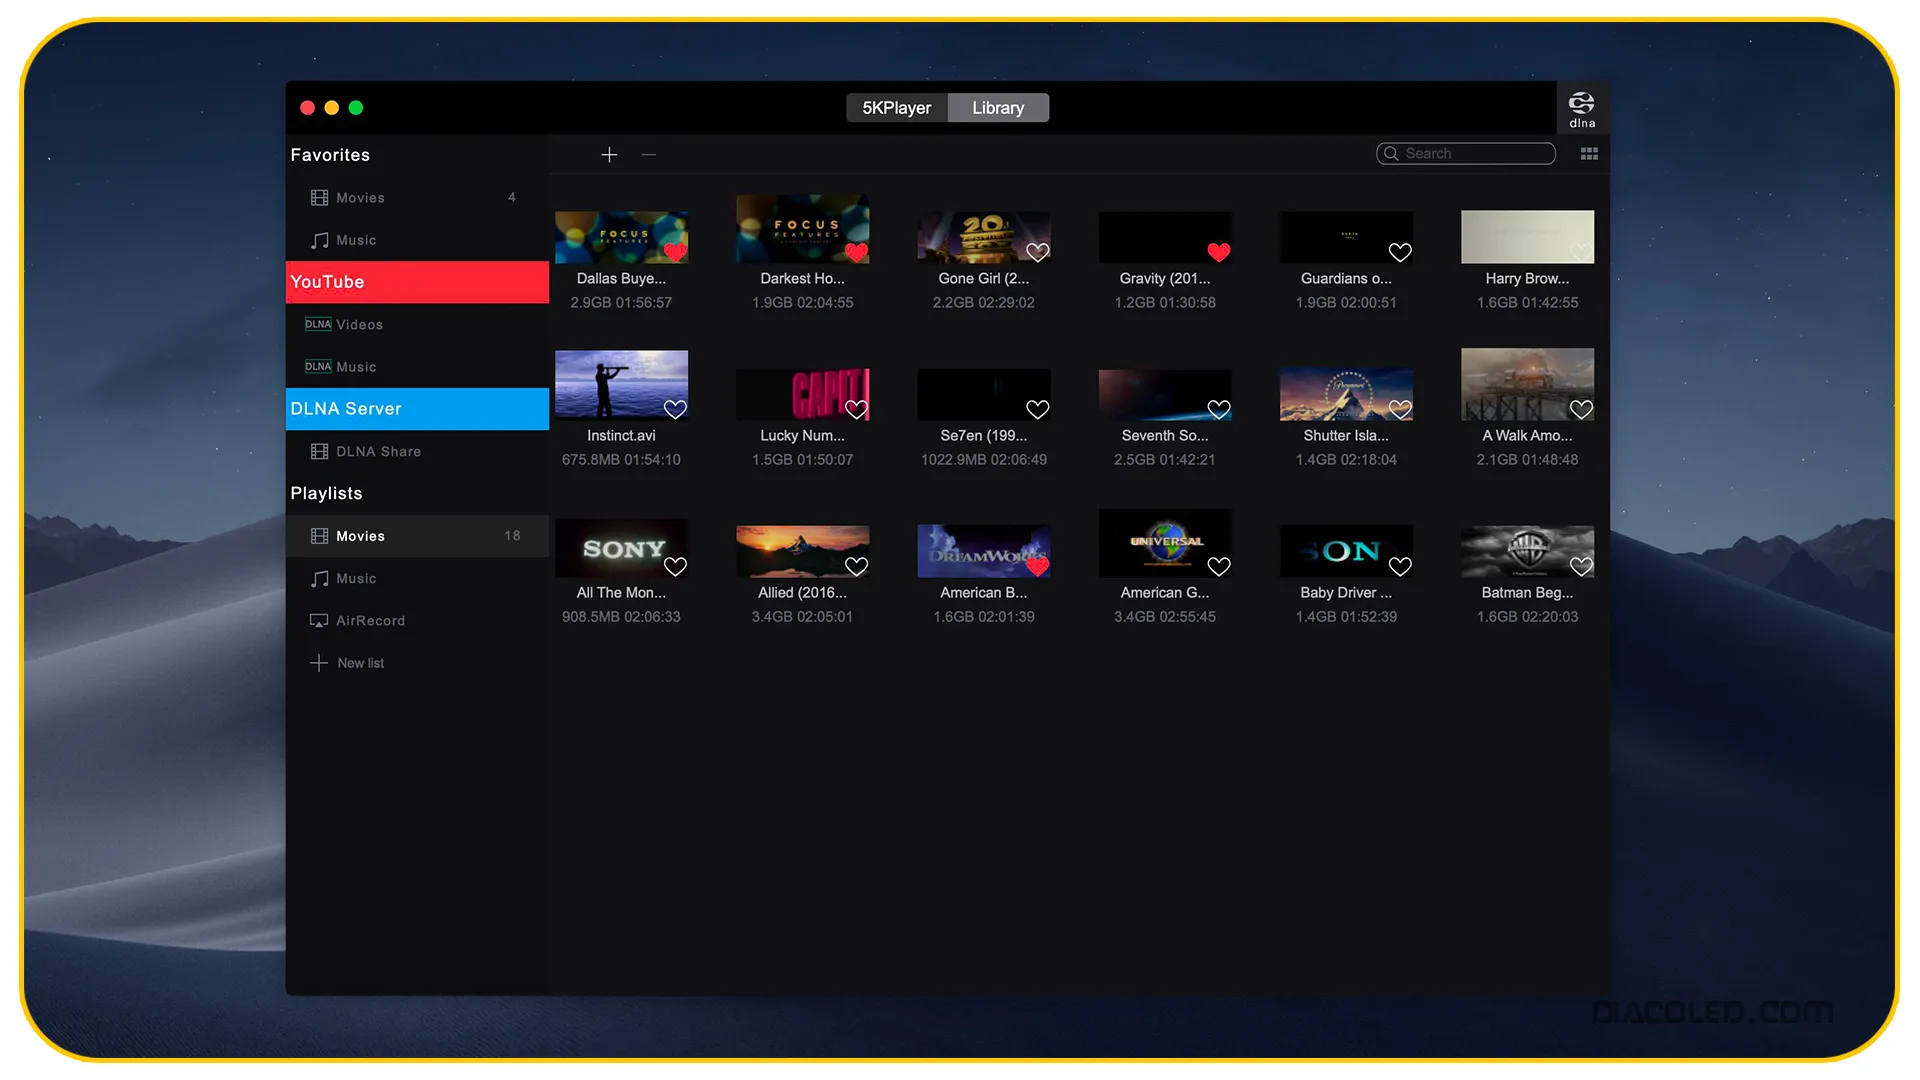Click the Seventh So... title
1920x1080 pixels.
coord(1165,436)
